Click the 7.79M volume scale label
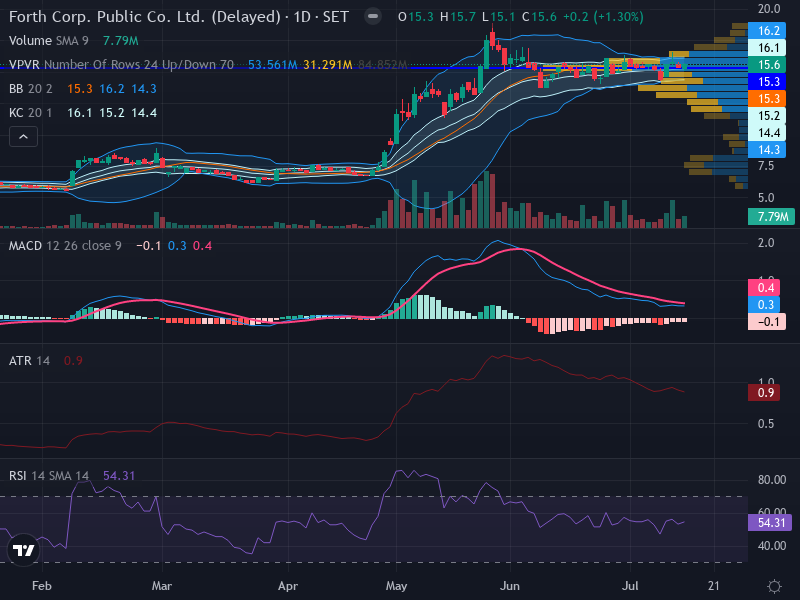The width and height of the screenshot is (800, 600). [x=771, y=217]
